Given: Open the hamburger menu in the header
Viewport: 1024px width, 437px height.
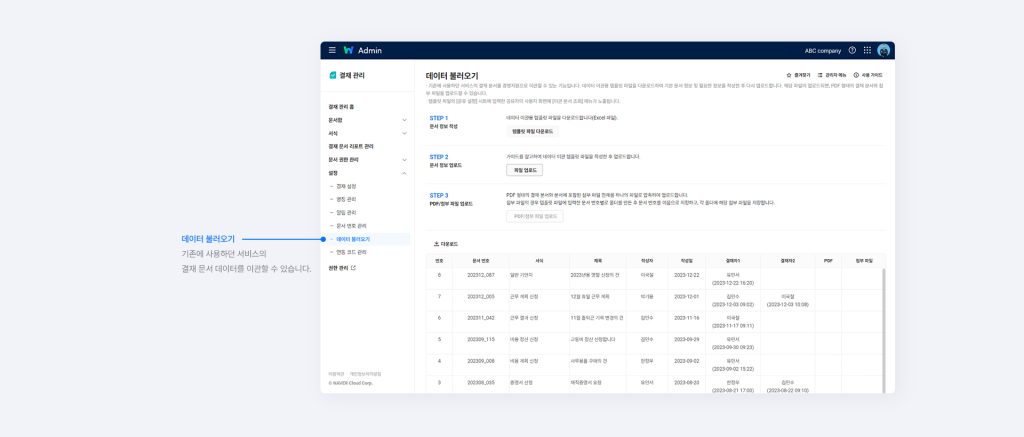Looking at the screenshot, I should tap(332, 50).
